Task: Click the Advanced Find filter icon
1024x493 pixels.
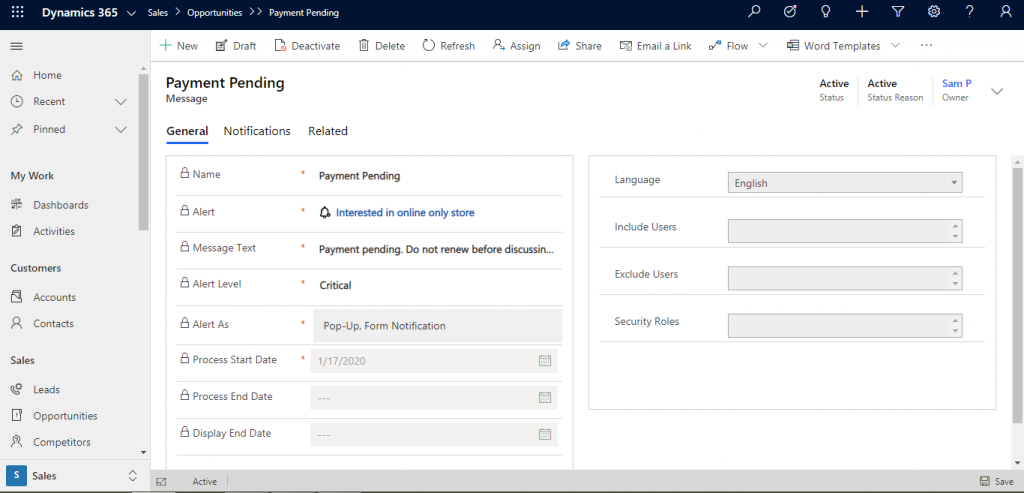Action: coord(898,12)
